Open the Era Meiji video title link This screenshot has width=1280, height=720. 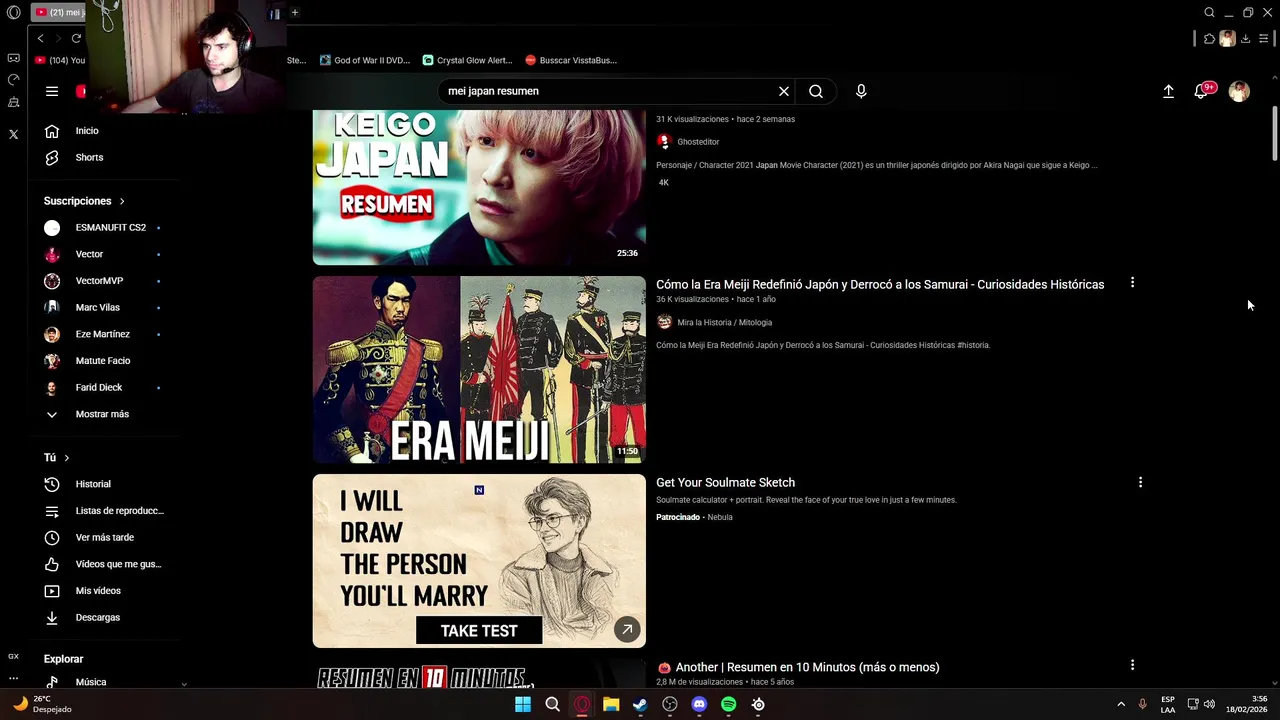[x=880, y=284]
